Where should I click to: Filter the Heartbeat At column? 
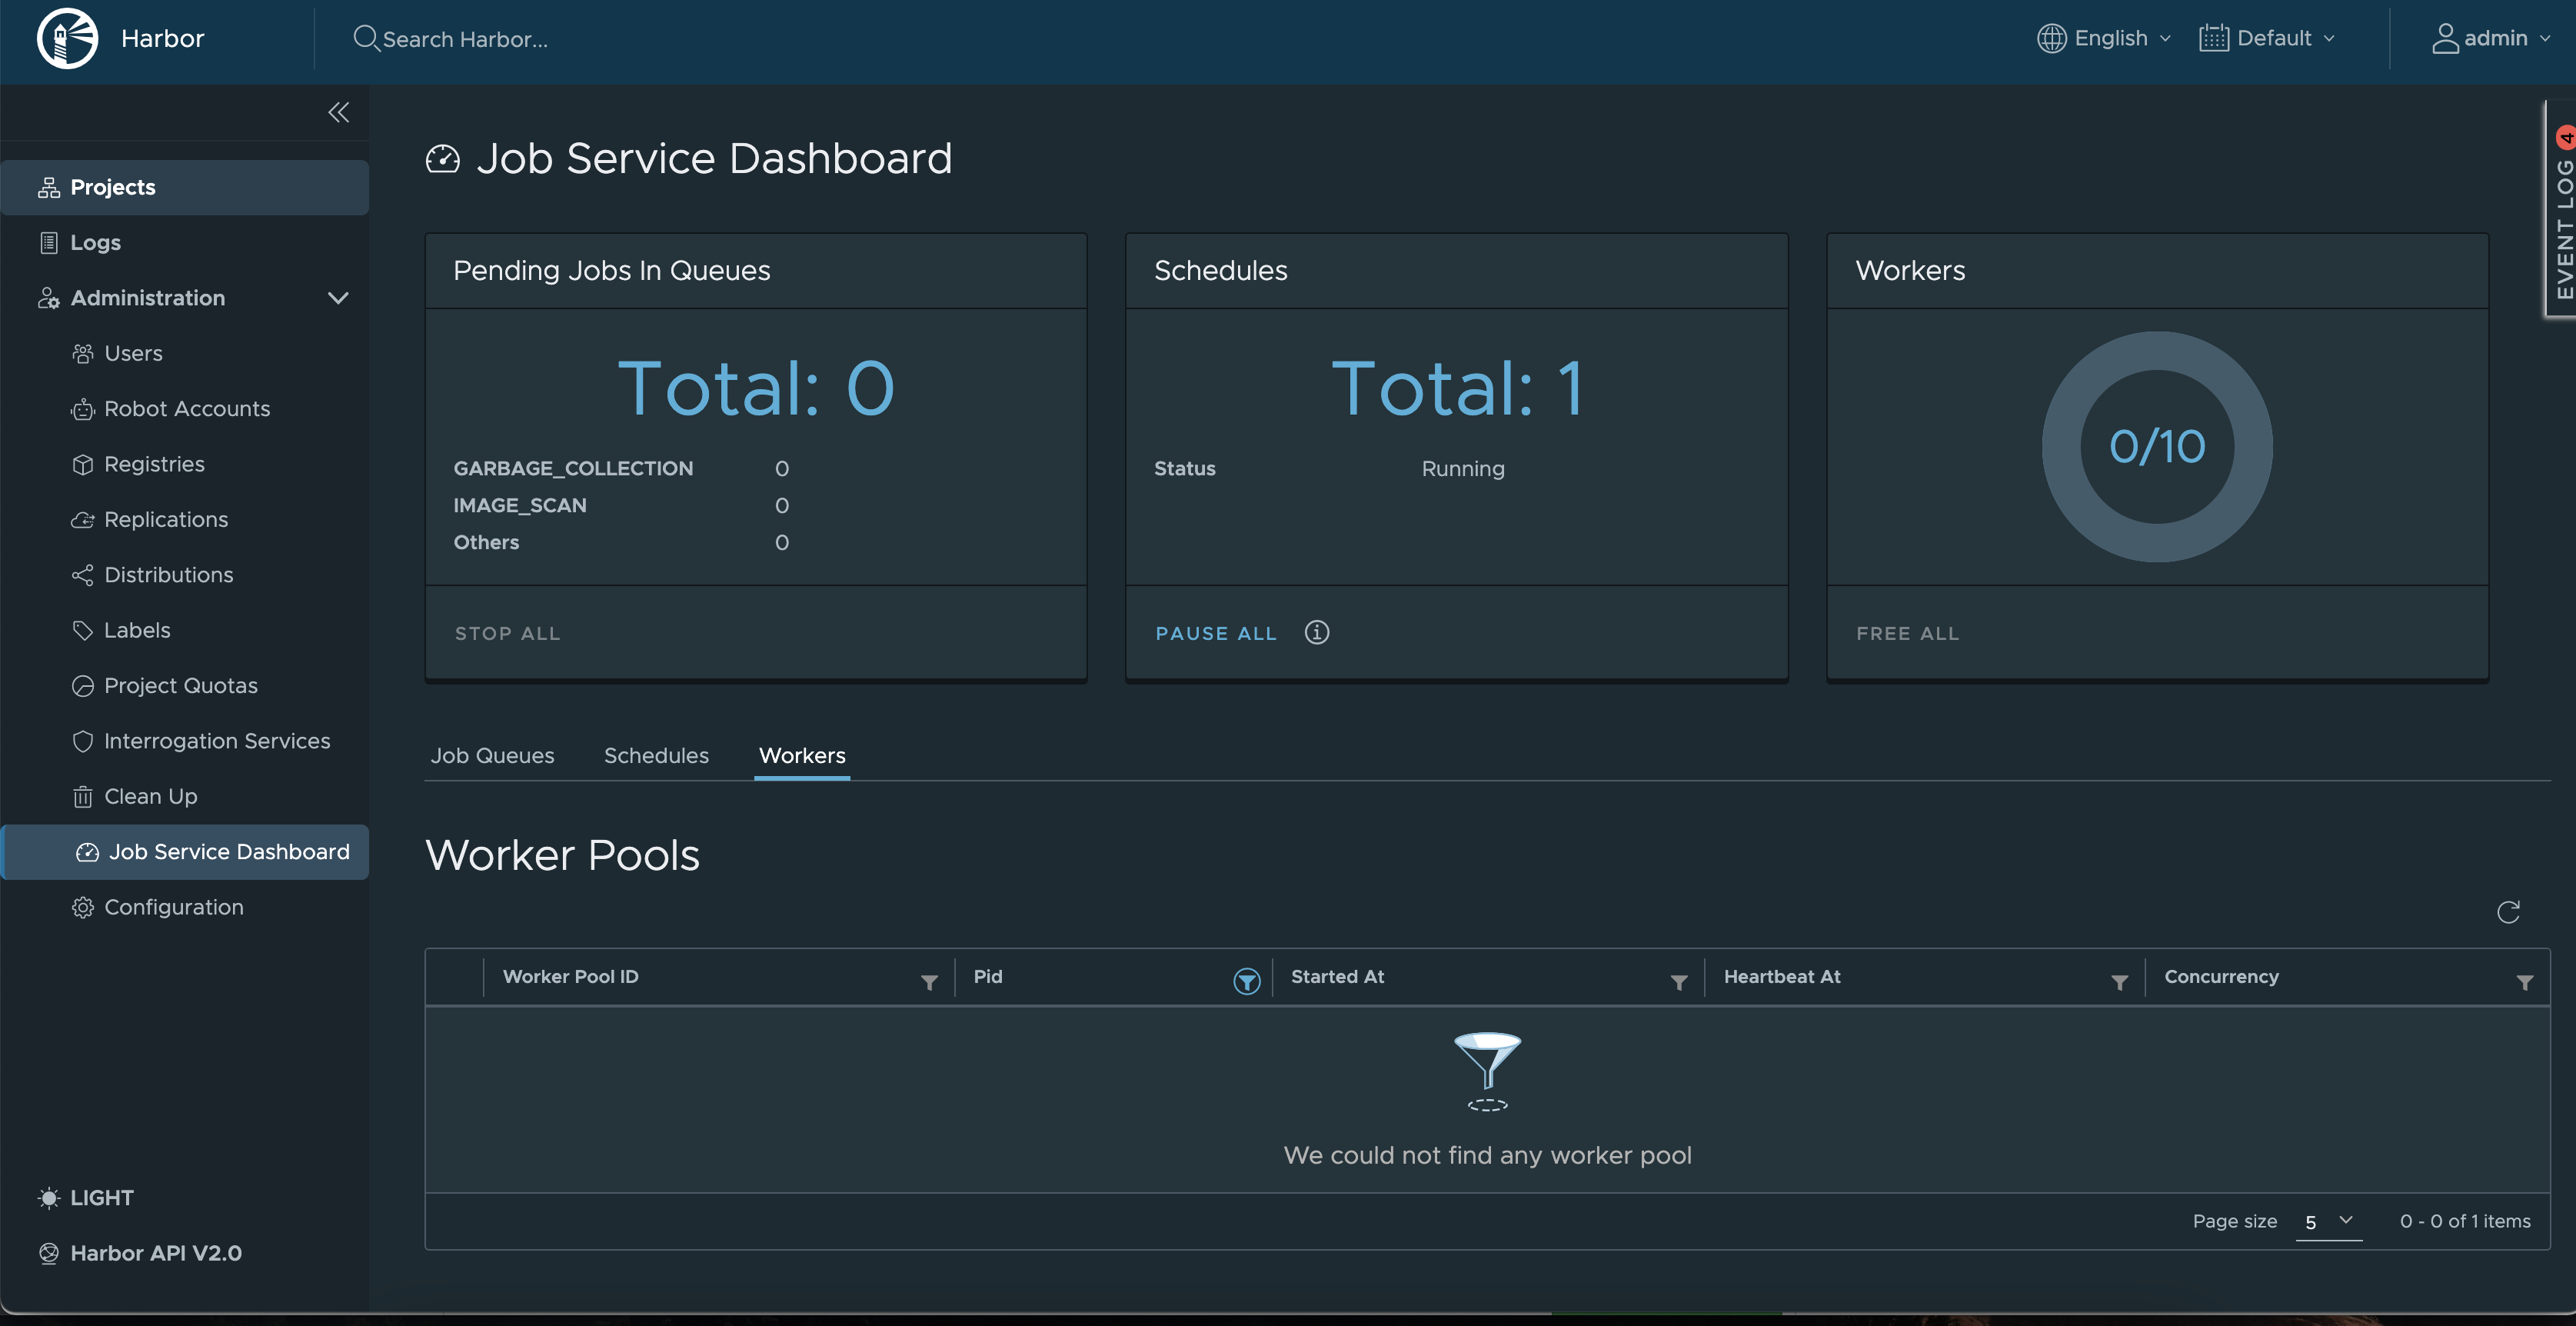(2119, 982)
